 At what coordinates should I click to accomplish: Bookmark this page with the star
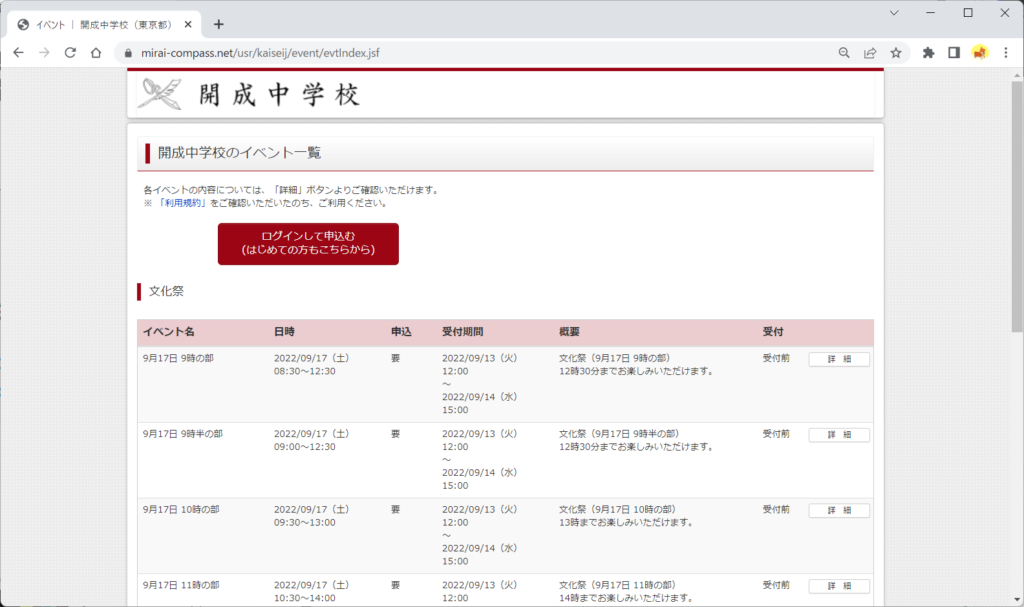coord(896,53)
